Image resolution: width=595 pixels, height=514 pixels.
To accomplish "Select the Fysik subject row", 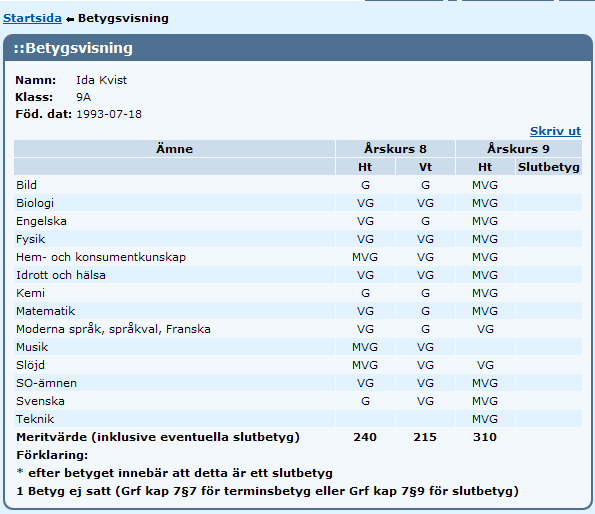I will (298, 239).
